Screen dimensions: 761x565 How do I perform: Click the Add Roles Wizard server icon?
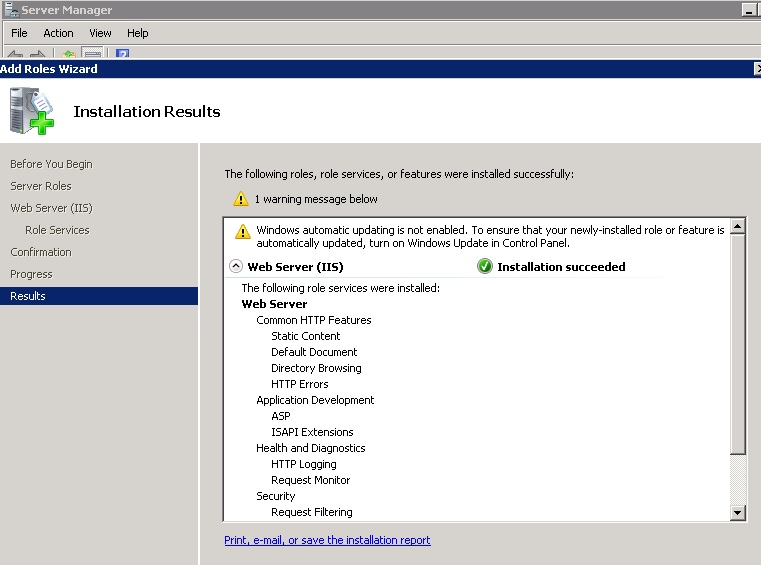[x=32, y=111]
